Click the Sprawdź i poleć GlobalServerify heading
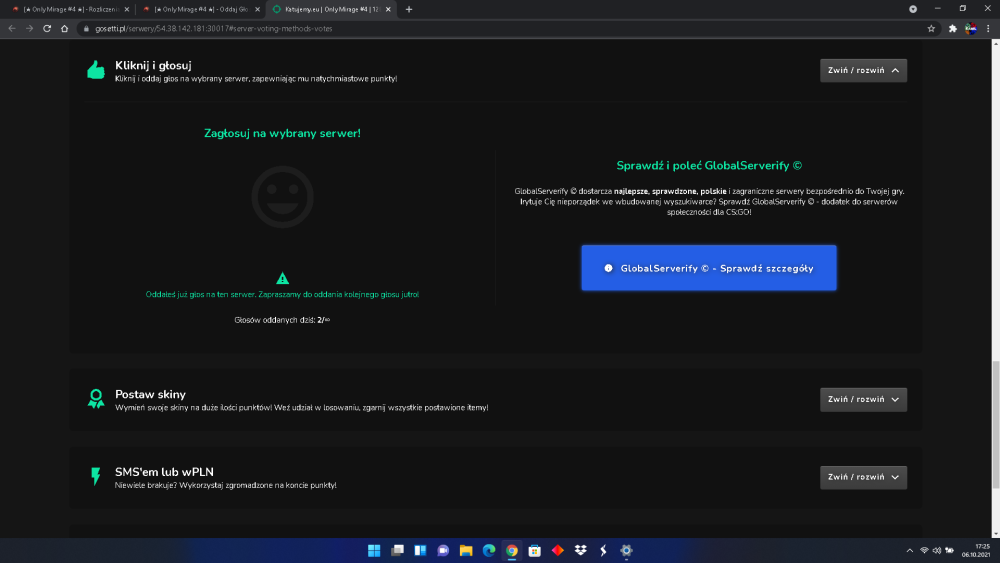Viewport: 1000px width, 563px height. (x=709, y=166)
